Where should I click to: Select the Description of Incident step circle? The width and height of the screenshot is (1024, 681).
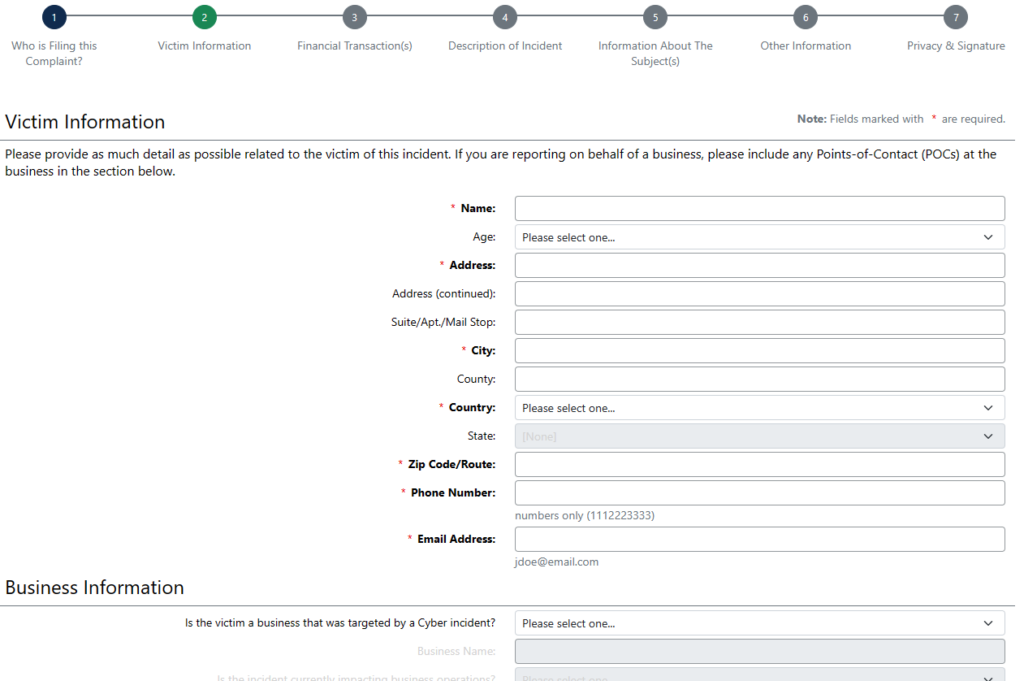tap(505, 17)
